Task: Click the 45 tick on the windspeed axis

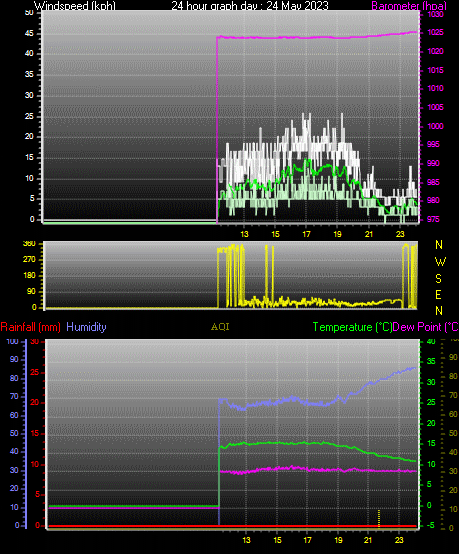Action: tap(29, 34)
